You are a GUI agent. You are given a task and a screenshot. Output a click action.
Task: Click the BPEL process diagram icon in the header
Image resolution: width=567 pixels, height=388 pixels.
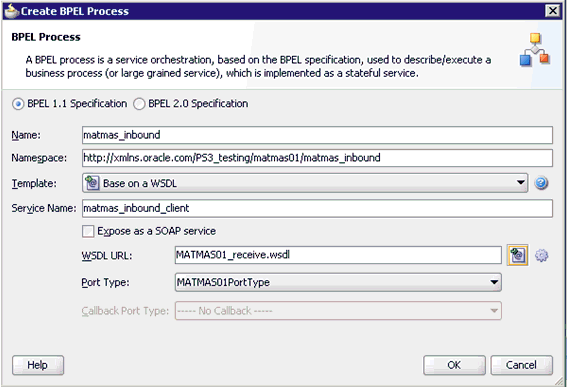tap(535, 50)
